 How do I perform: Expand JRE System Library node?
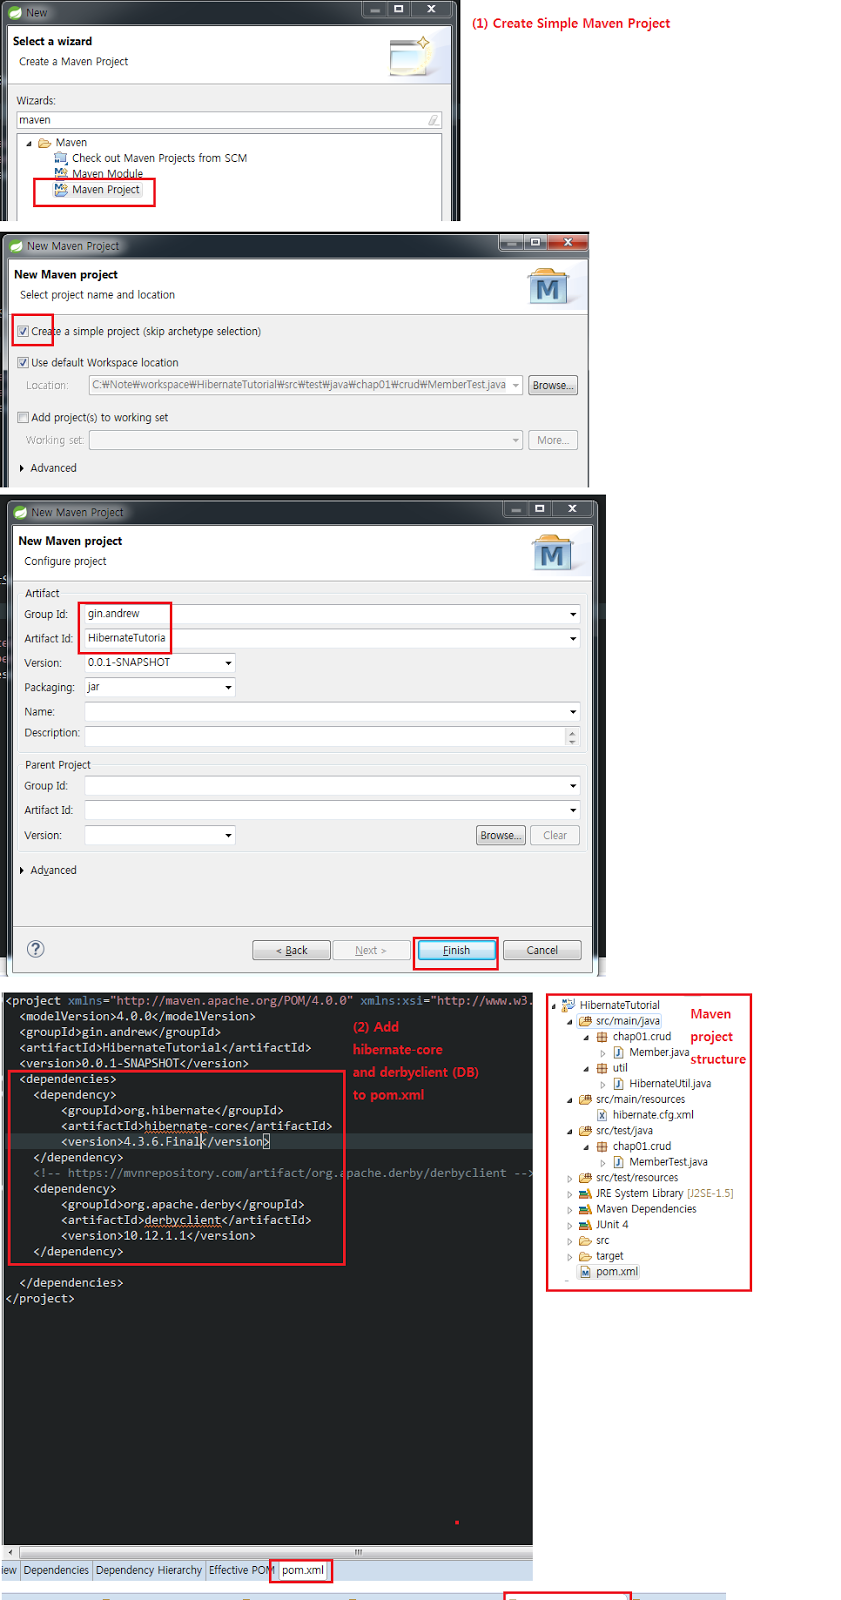570,1194
